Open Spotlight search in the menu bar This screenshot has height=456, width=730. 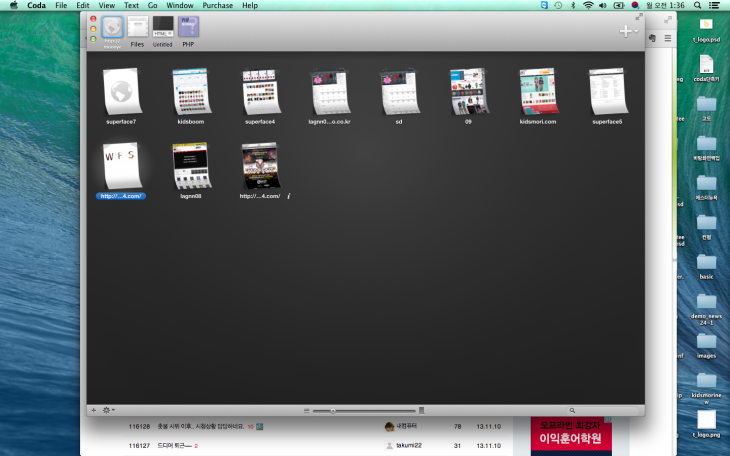coord(699,5)
